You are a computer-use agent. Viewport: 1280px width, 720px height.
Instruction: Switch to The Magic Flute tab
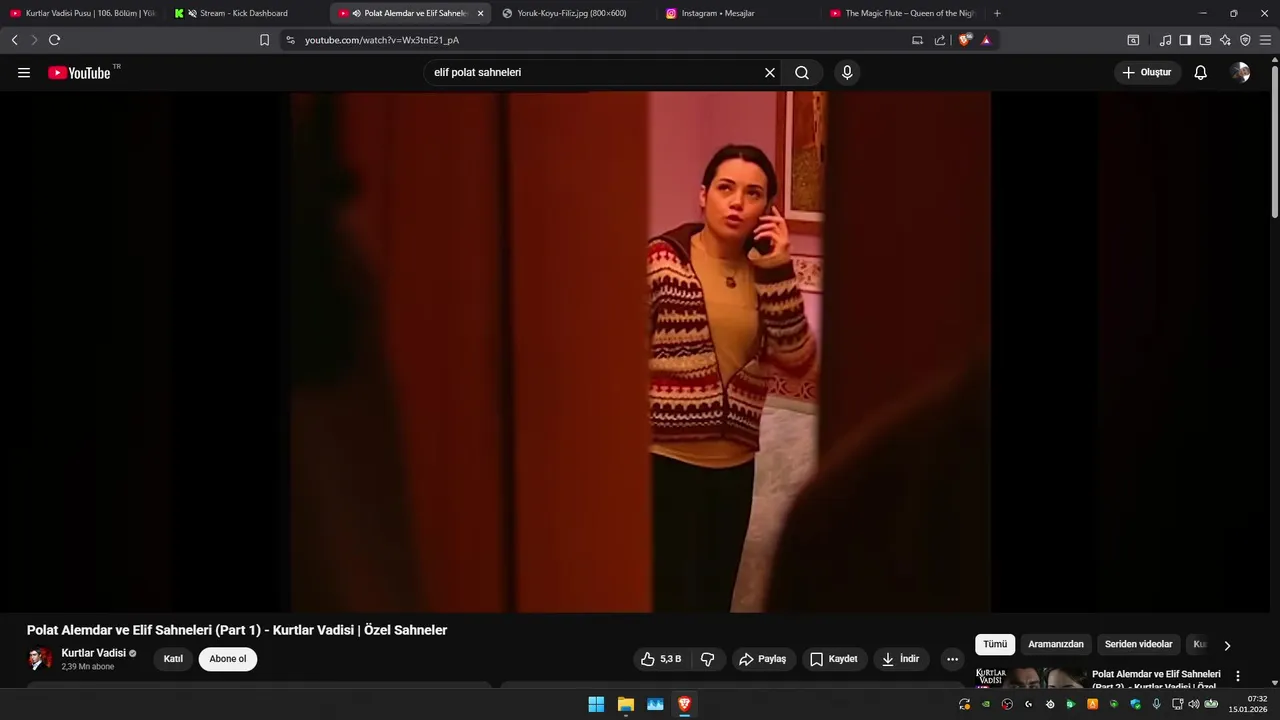tap(901, 13)
